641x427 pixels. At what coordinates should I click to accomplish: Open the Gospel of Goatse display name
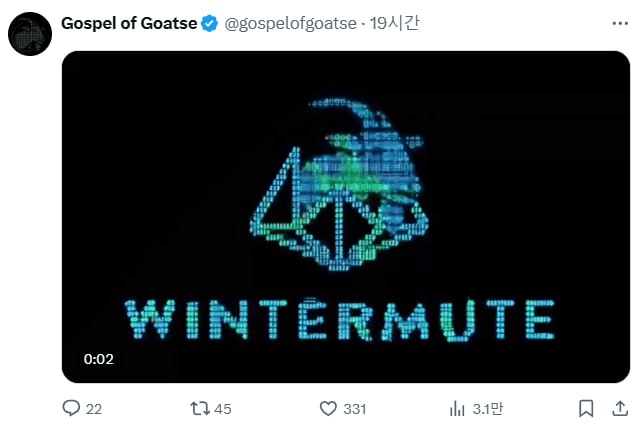[x=129, y=23]
